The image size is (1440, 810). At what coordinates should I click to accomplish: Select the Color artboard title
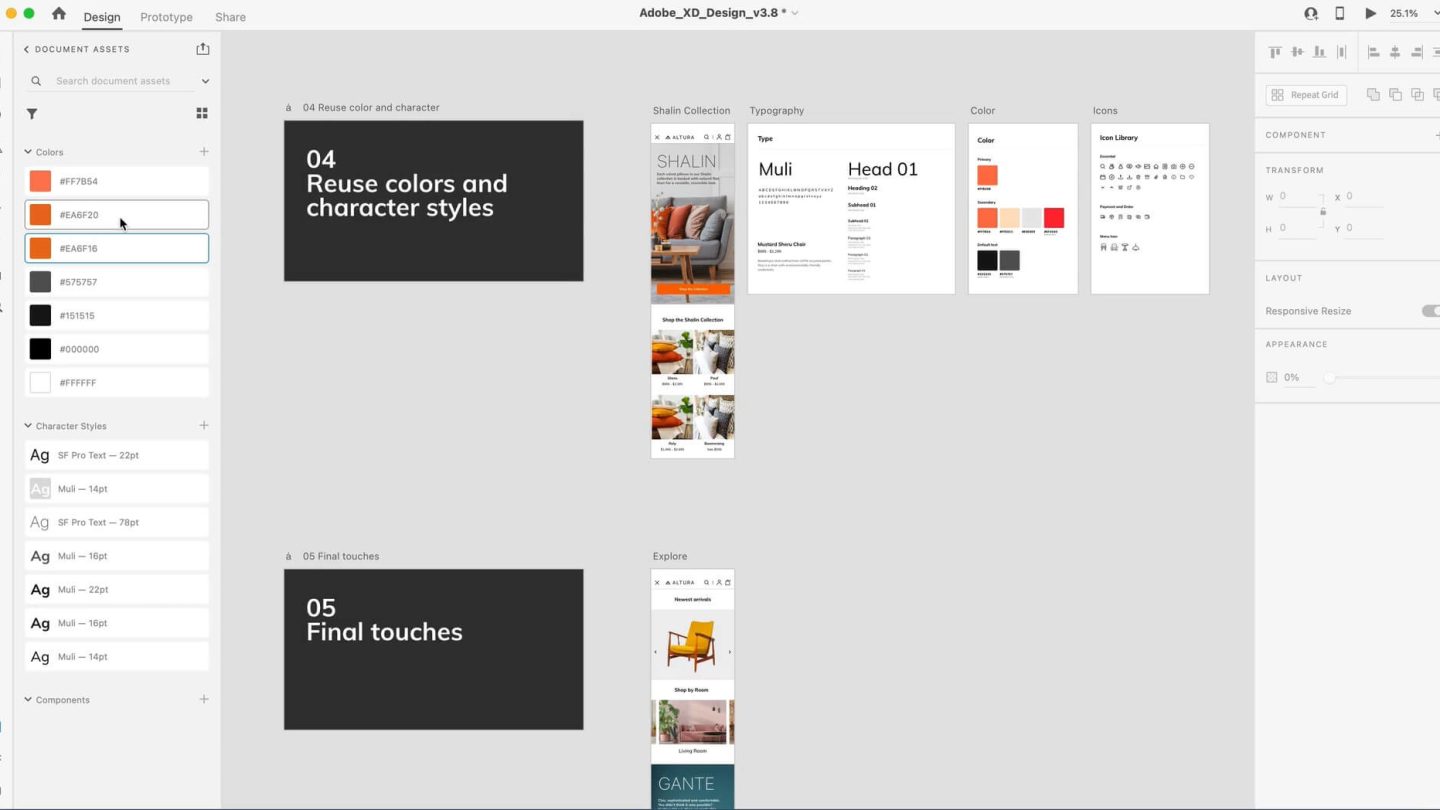coord(983,111)
